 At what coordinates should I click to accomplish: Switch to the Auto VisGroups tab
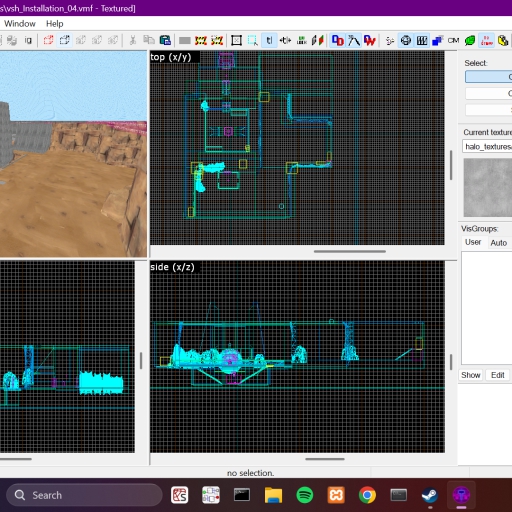(498, 243)
